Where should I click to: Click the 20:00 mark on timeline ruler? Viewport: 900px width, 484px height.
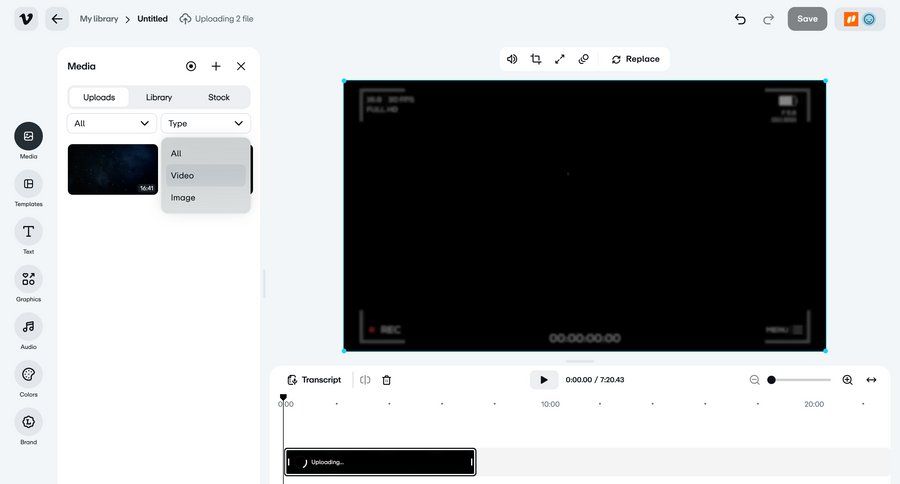pos(814,404)
